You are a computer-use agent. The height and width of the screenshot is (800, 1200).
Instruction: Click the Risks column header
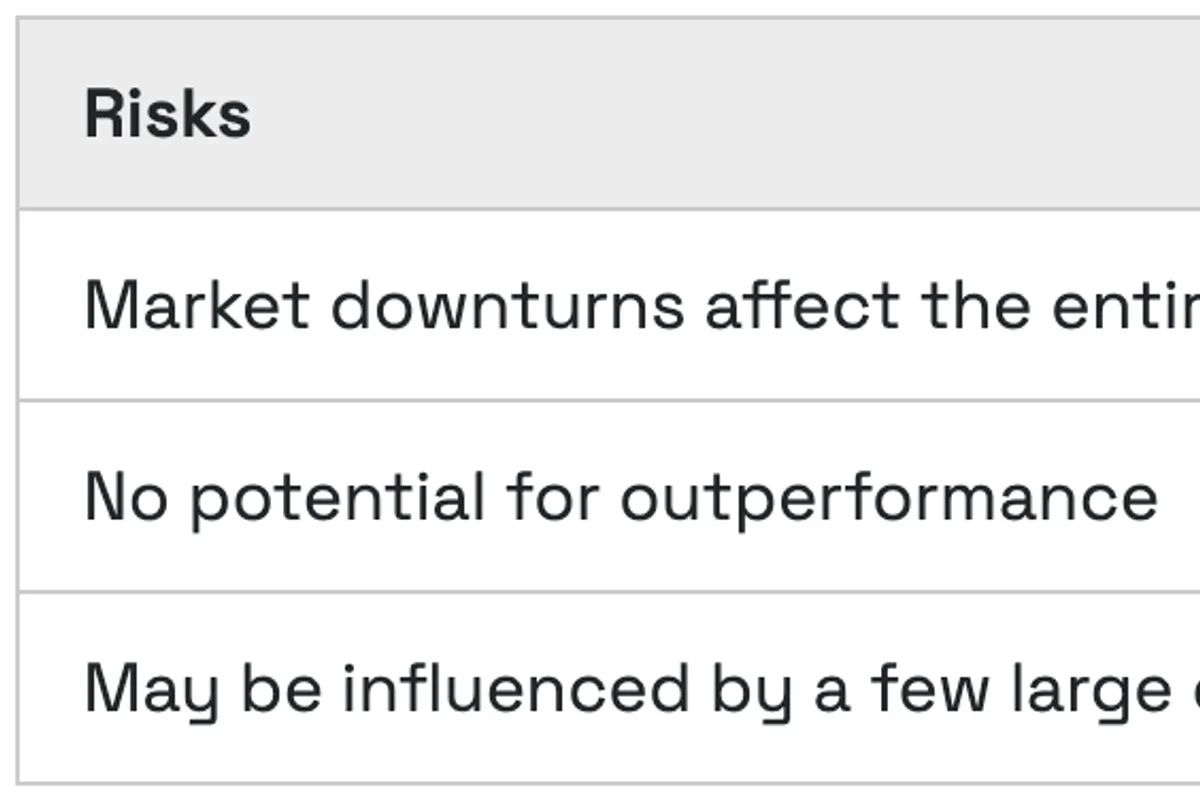pyautogui.click(x=168, y=114)
